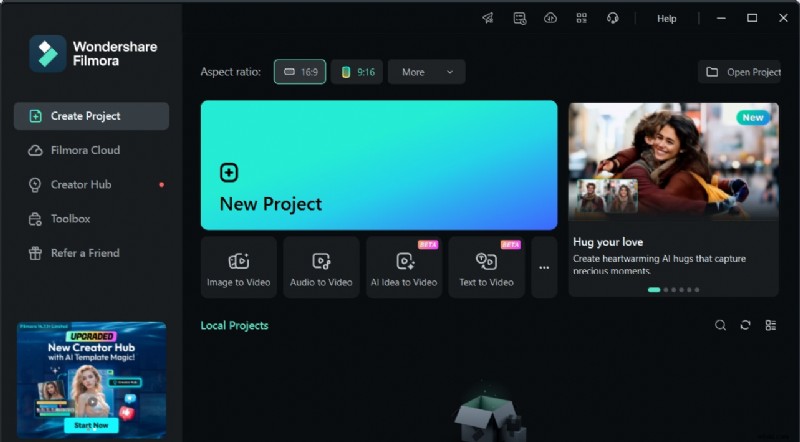Screen dimensions: 800x442
Task: Start the Text to Video tool
Action: tap(486, 267)
